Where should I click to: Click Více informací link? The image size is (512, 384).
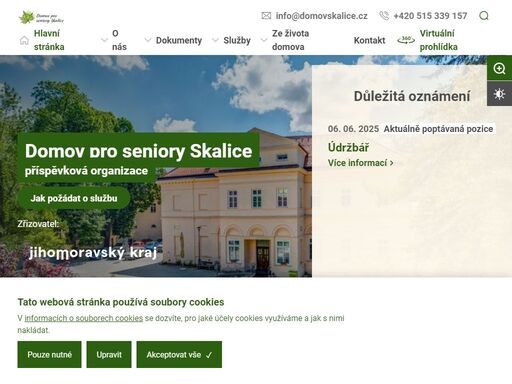pos(360,163)
